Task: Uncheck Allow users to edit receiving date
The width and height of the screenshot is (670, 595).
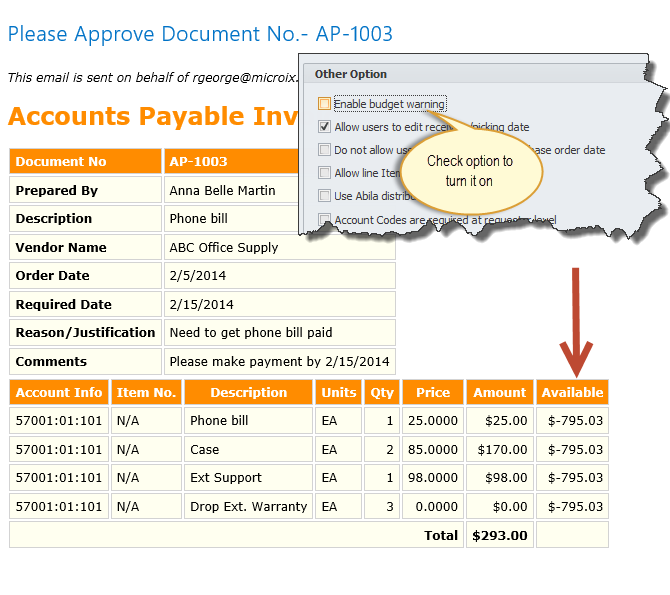Action: (324, 127)
